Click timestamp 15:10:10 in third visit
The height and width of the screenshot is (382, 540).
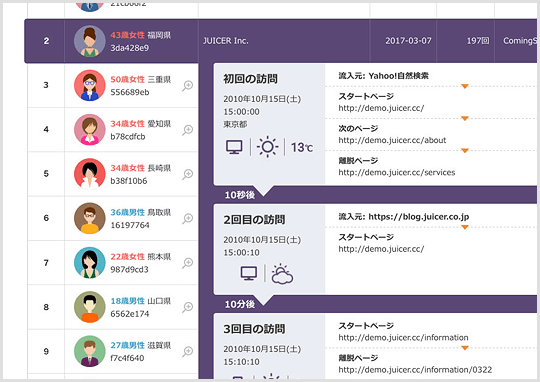[241, 362]
